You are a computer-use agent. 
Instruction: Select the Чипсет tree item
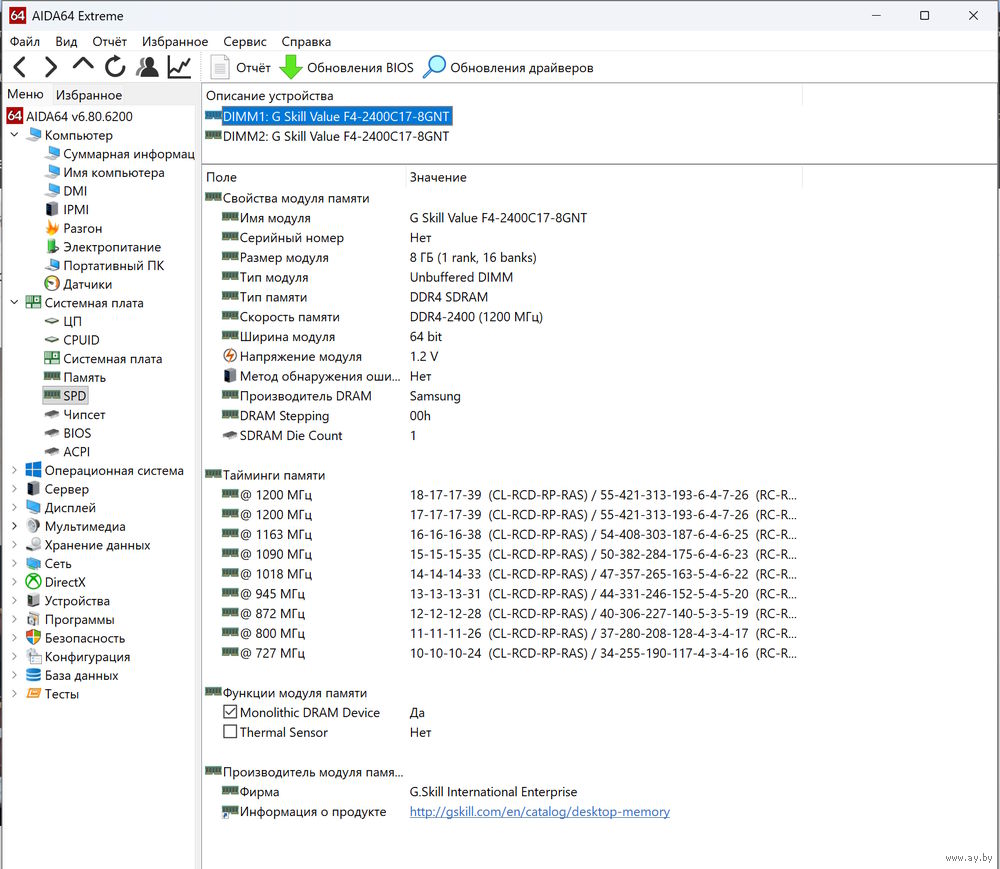tap(84, 415)
